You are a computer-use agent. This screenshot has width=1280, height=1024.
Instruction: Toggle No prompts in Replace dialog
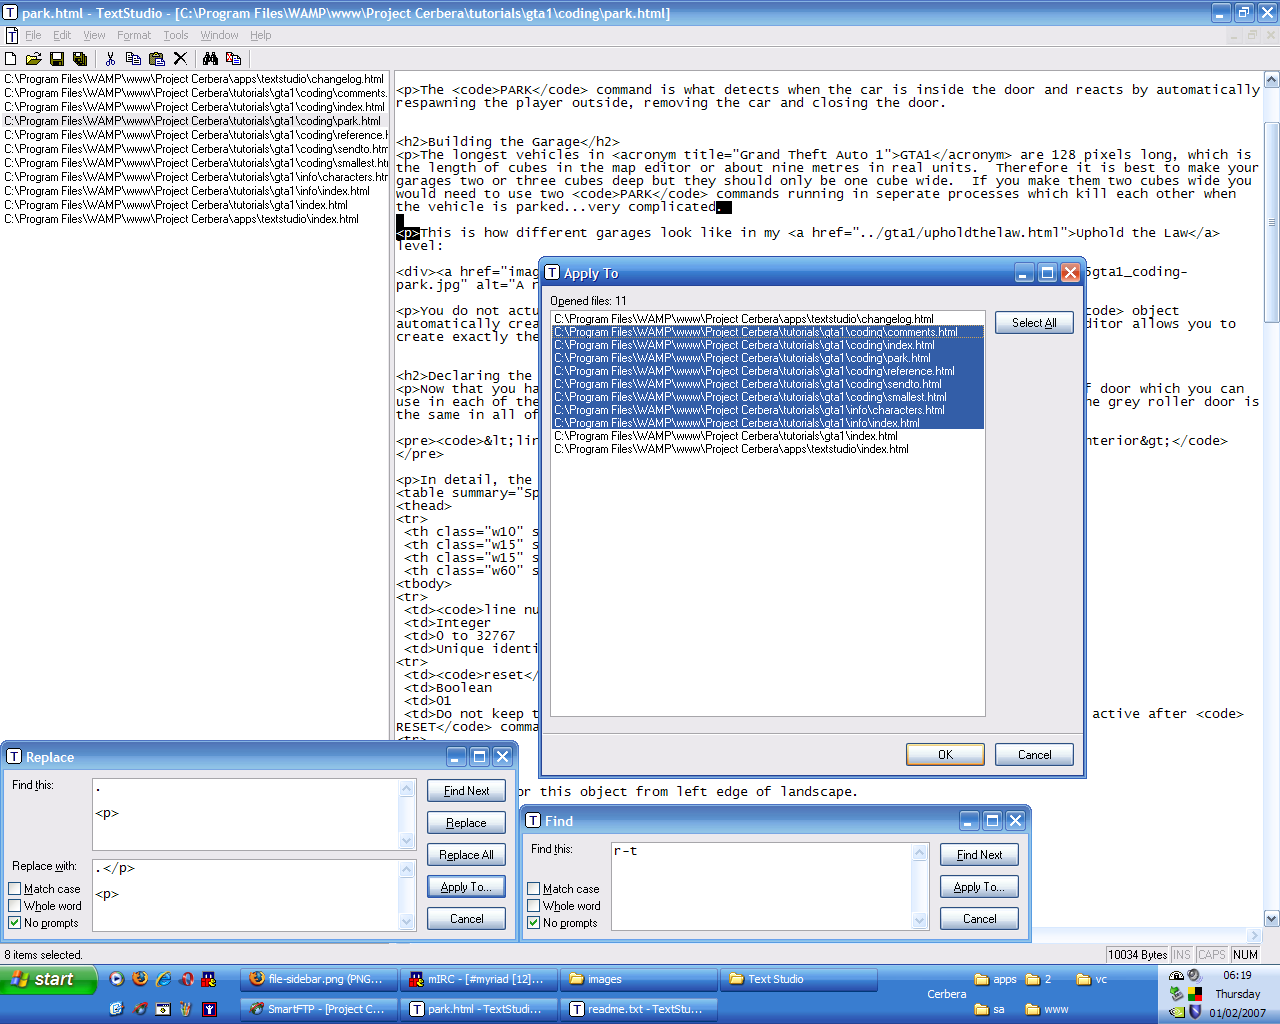[x=15, y=923]
